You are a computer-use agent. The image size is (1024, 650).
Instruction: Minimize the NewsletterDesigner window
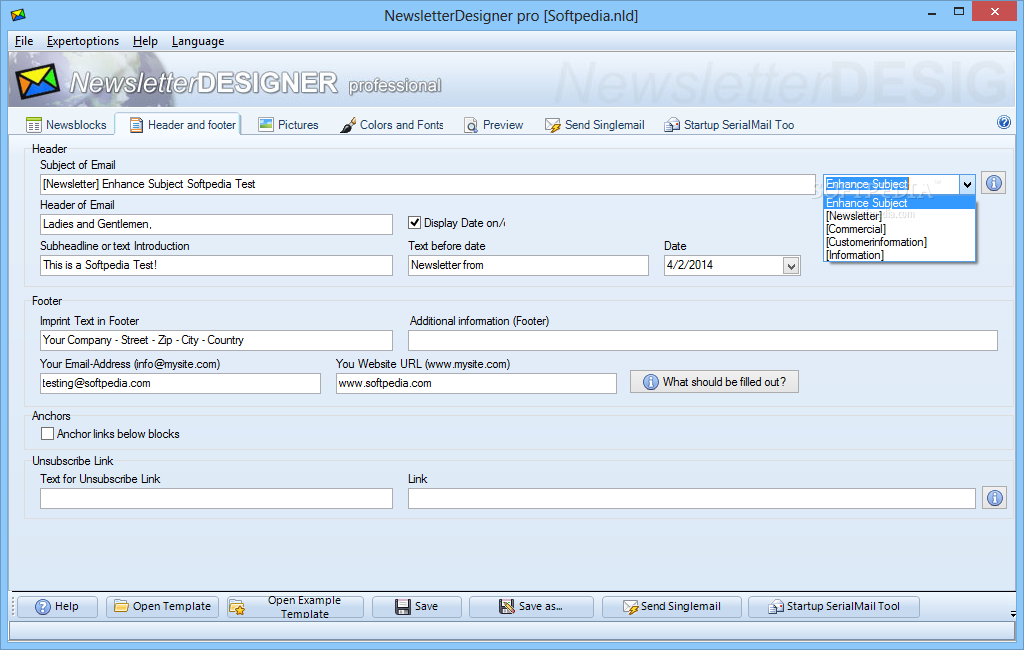[x=932, y=12]
